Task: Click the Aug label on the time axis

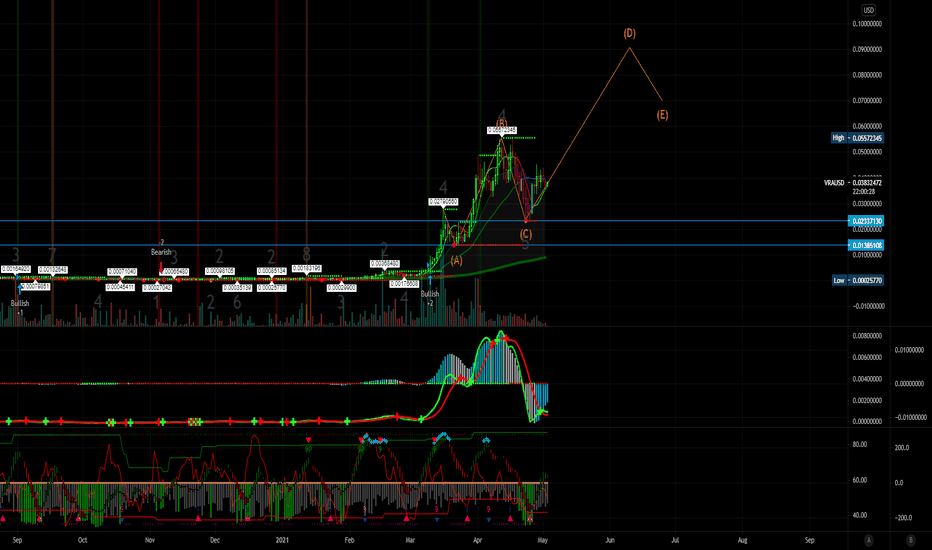Action: click(x=742, y=540)
